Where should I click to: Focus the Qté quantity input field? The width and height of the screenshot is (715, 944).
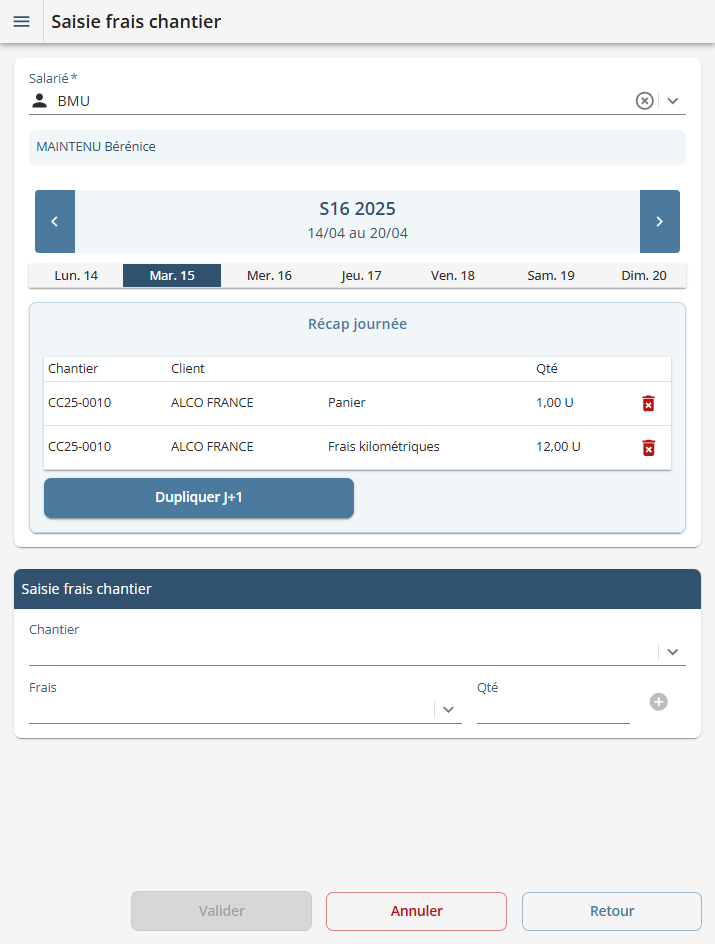click(553, 709)
